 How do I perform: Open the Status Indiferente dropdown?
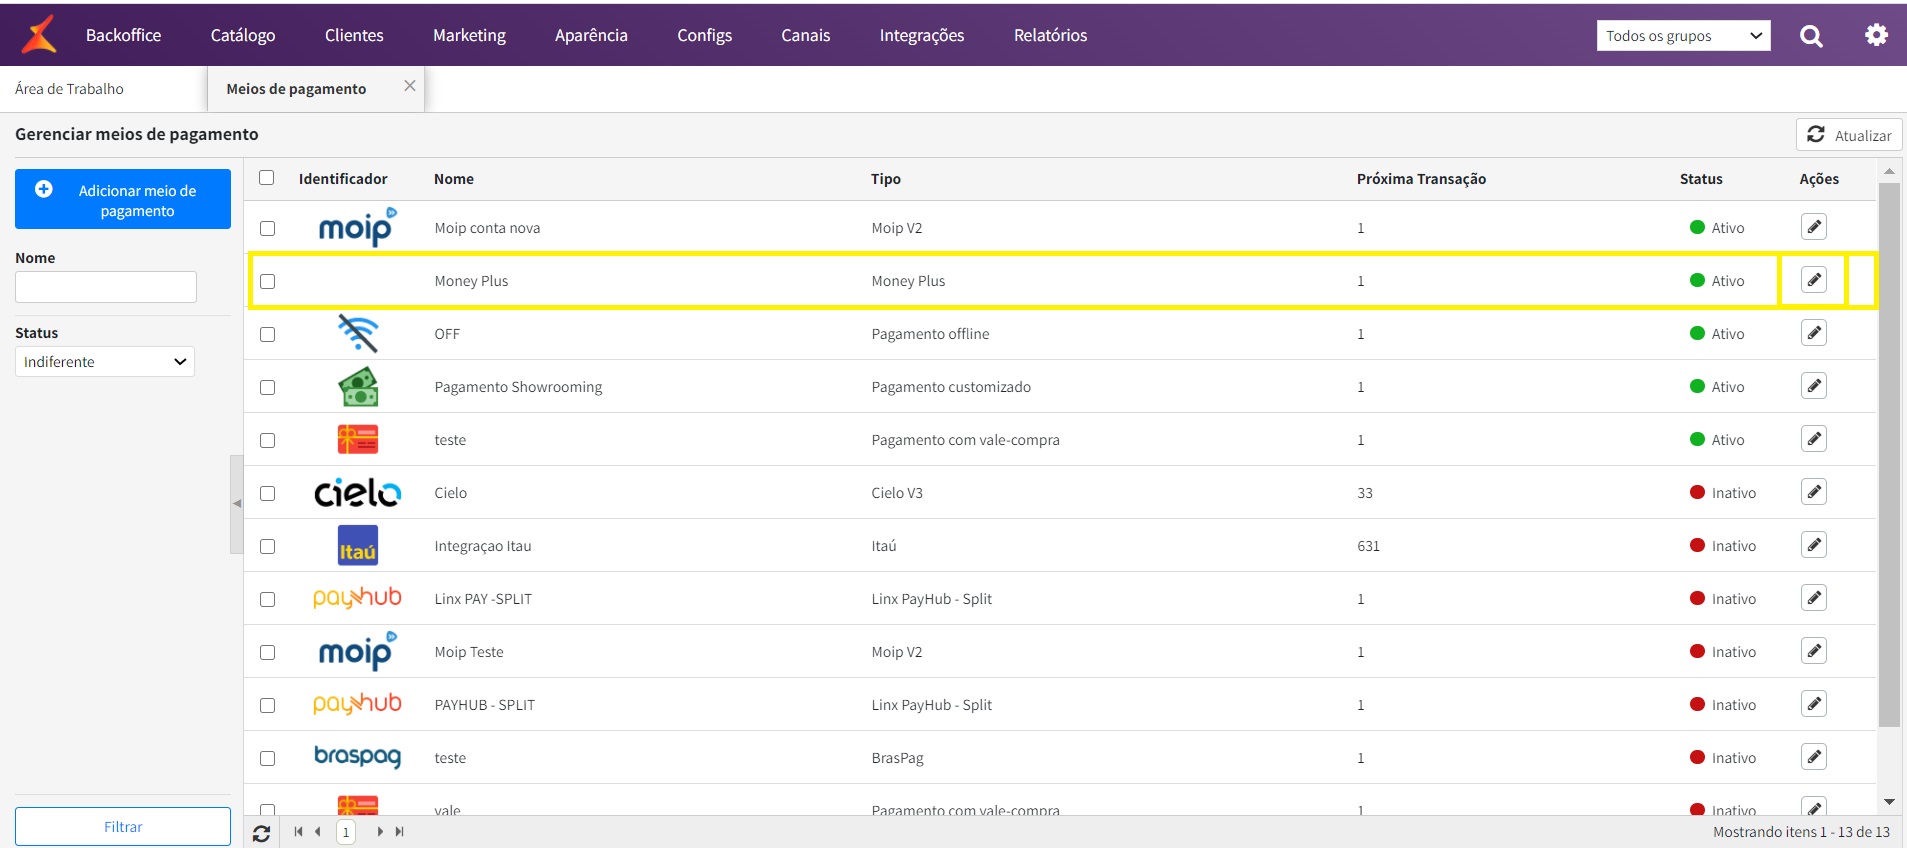click(105, 362)
